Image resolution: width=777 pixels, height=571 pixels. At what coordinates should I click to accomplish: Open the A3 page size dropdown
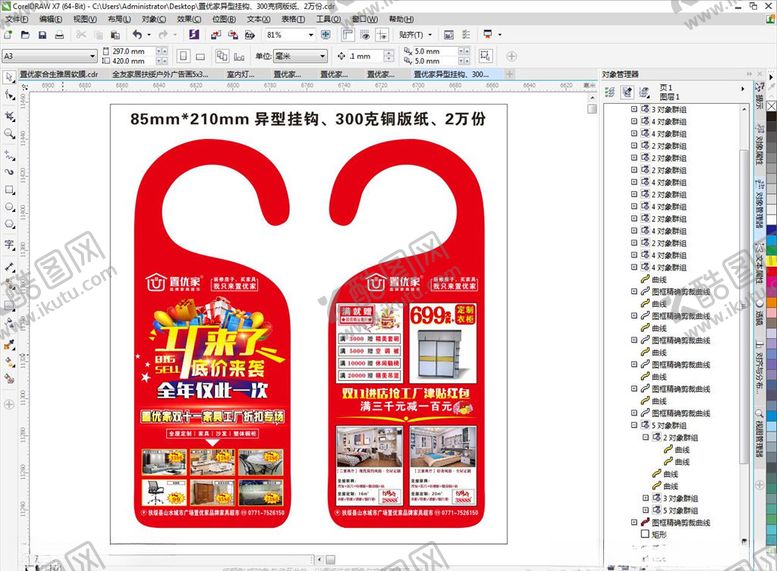[93, 56]
